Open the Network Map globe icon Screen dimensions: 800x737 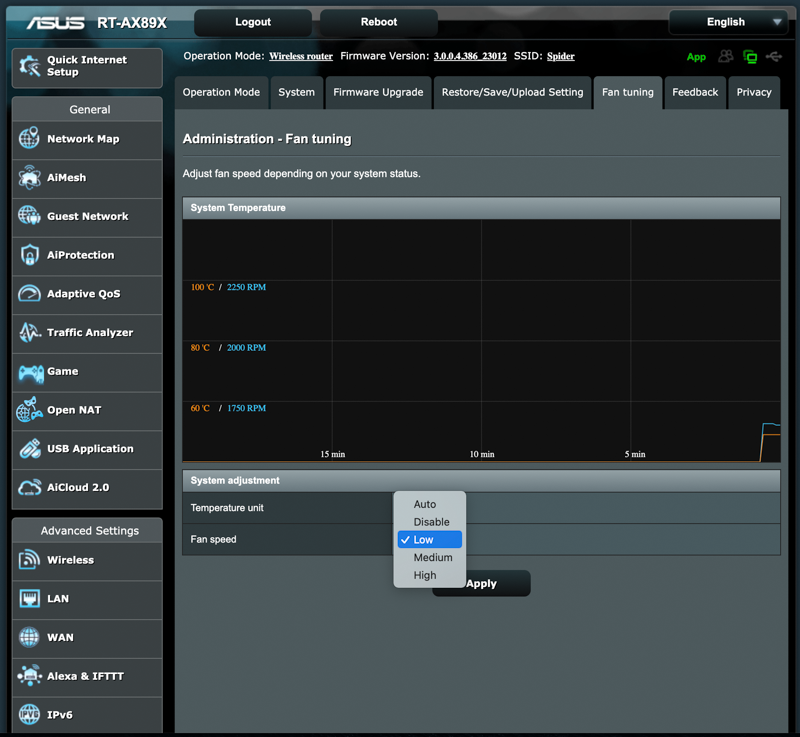29,138
